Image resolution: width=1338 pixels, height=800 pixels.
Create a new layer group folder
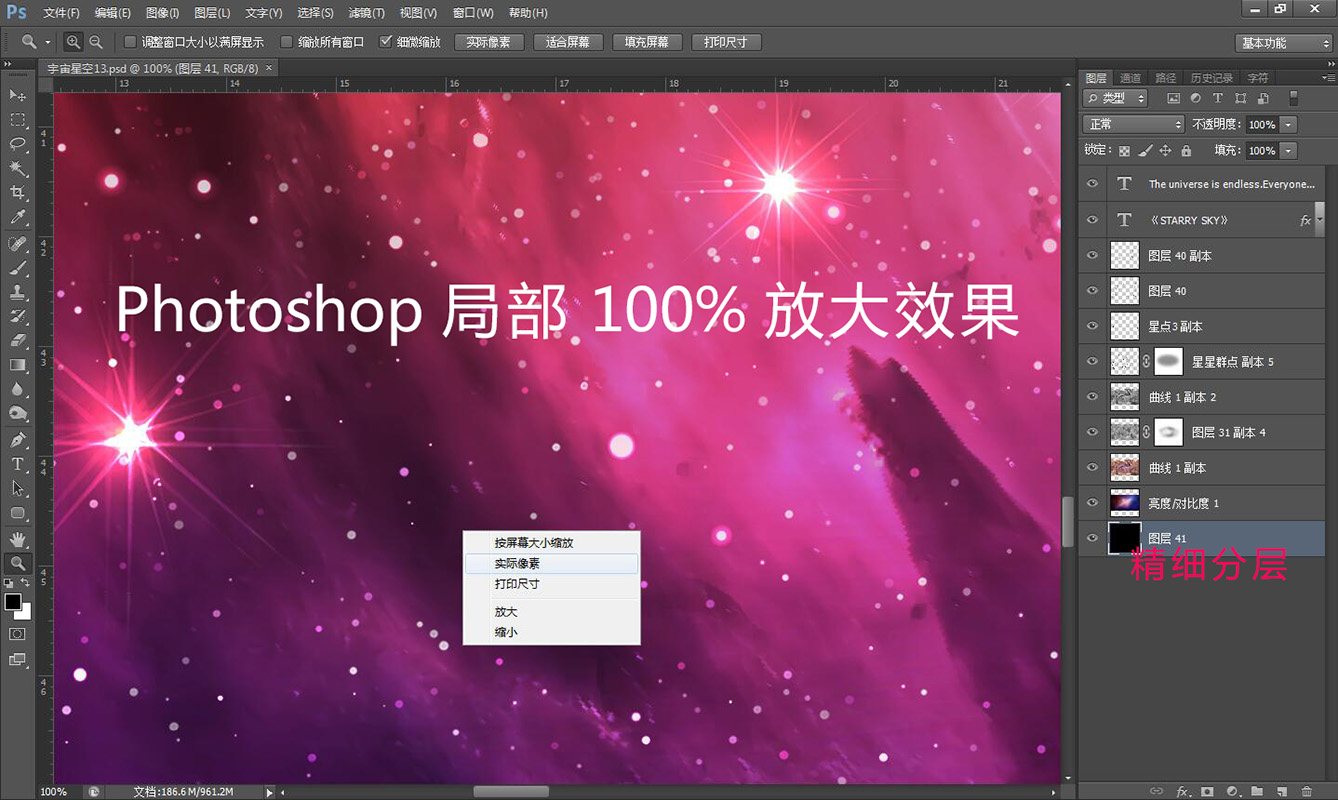coord(1257,791)
